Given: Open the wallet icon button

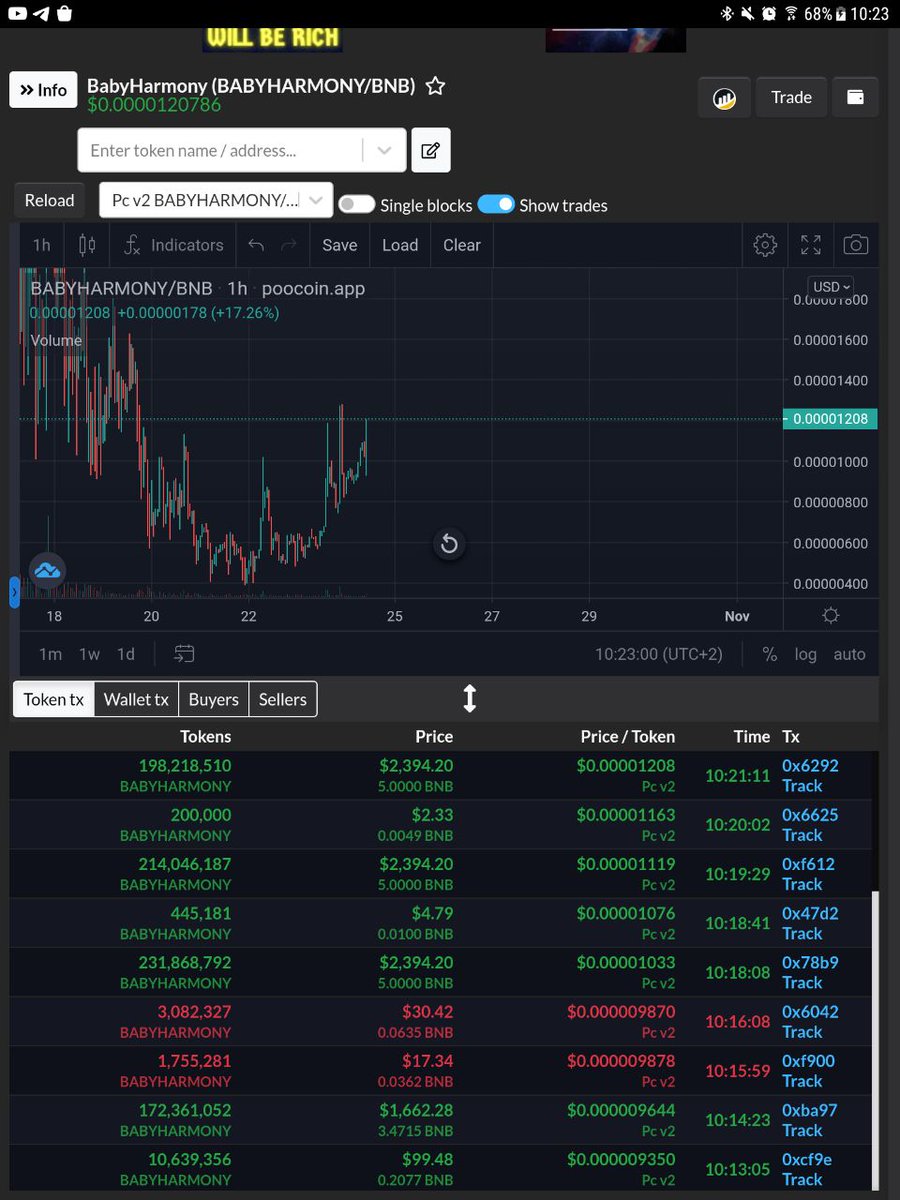Looking at the screenshot, I should click(855, 98).
